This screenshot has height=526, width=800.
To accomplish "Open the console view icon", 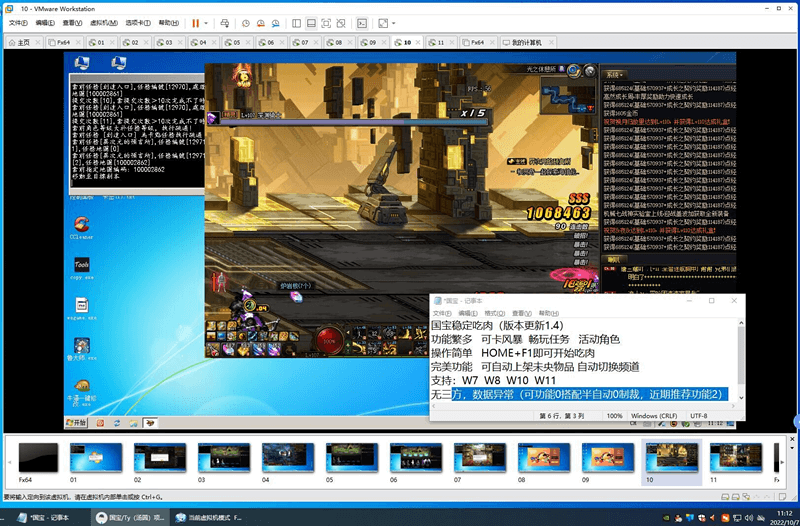I will tap(362, 23).
